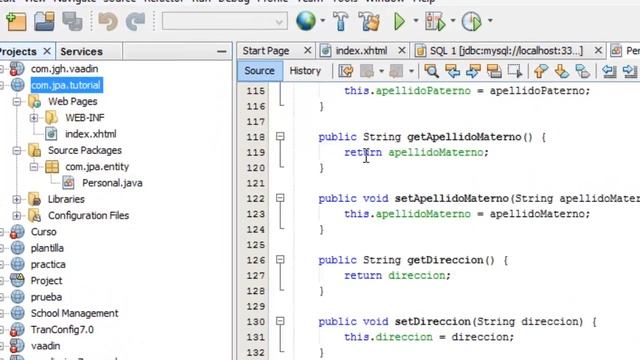Open the Start Page tab
This screenshot has width=640, height=360.
tap(266, 51)
